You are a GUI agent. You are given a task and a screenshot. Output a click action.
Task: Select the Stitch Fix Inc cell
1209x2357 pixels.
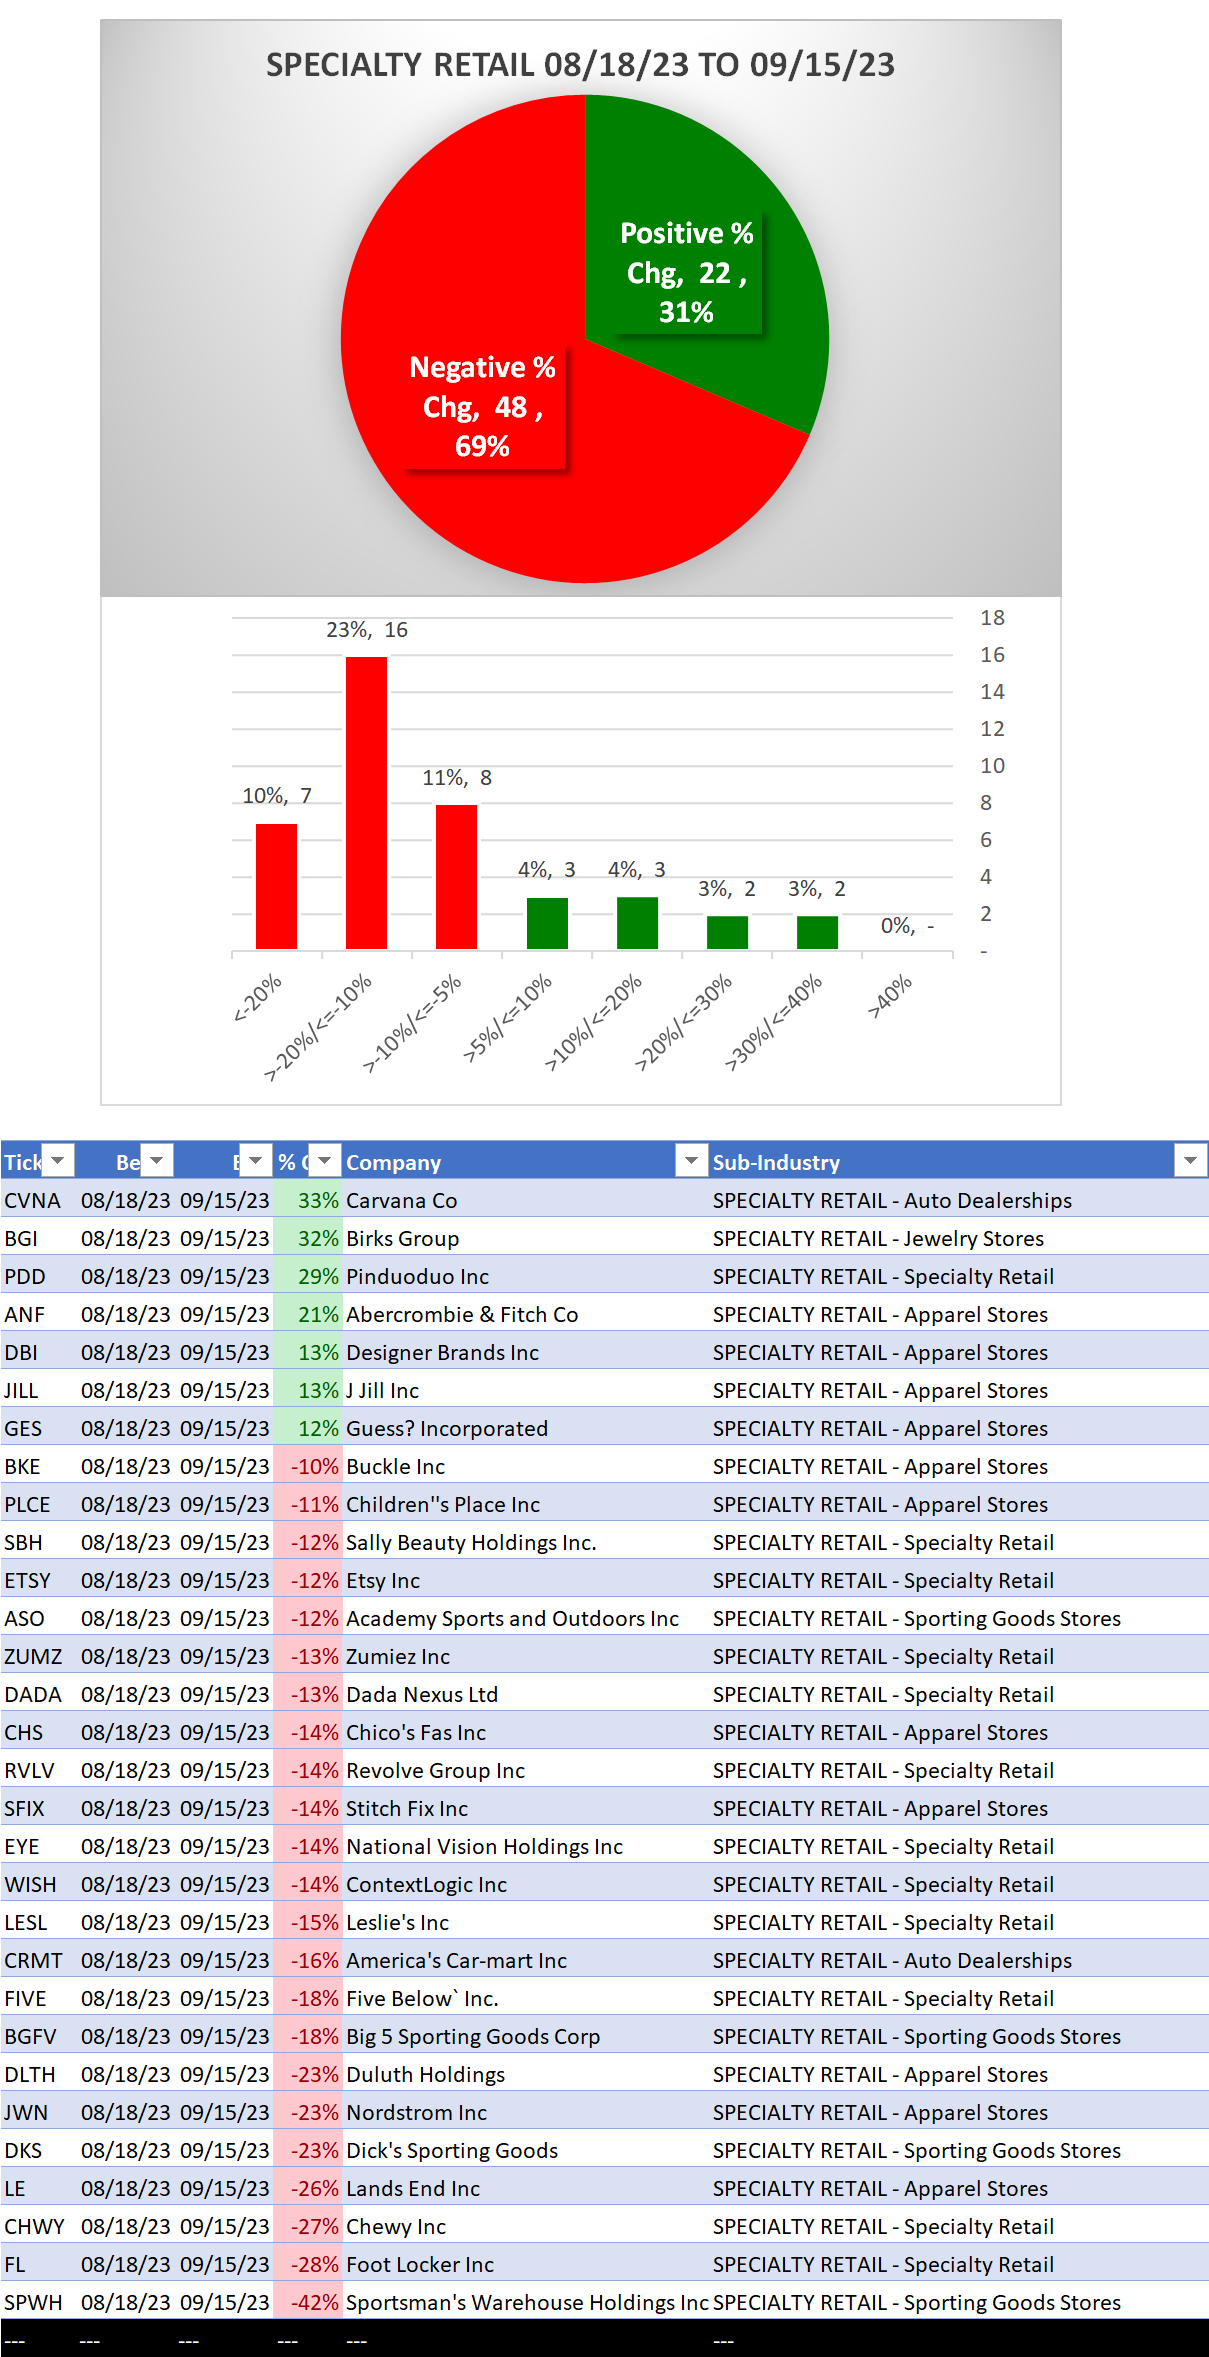(x=526, y=1808)
